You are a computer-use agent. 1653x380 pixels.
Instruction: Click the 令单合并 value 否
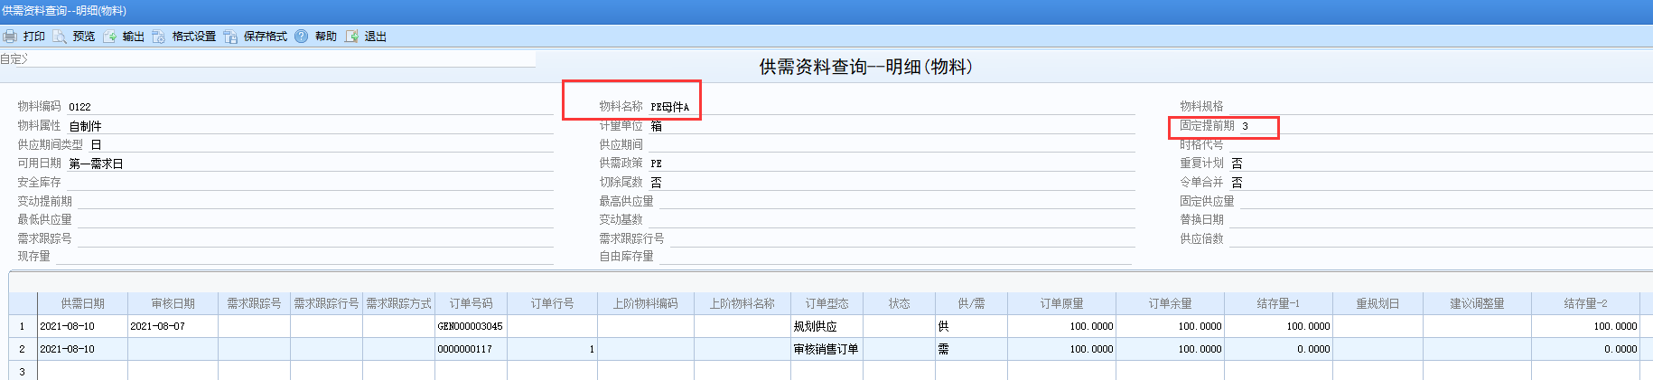tap(1237, 182)
